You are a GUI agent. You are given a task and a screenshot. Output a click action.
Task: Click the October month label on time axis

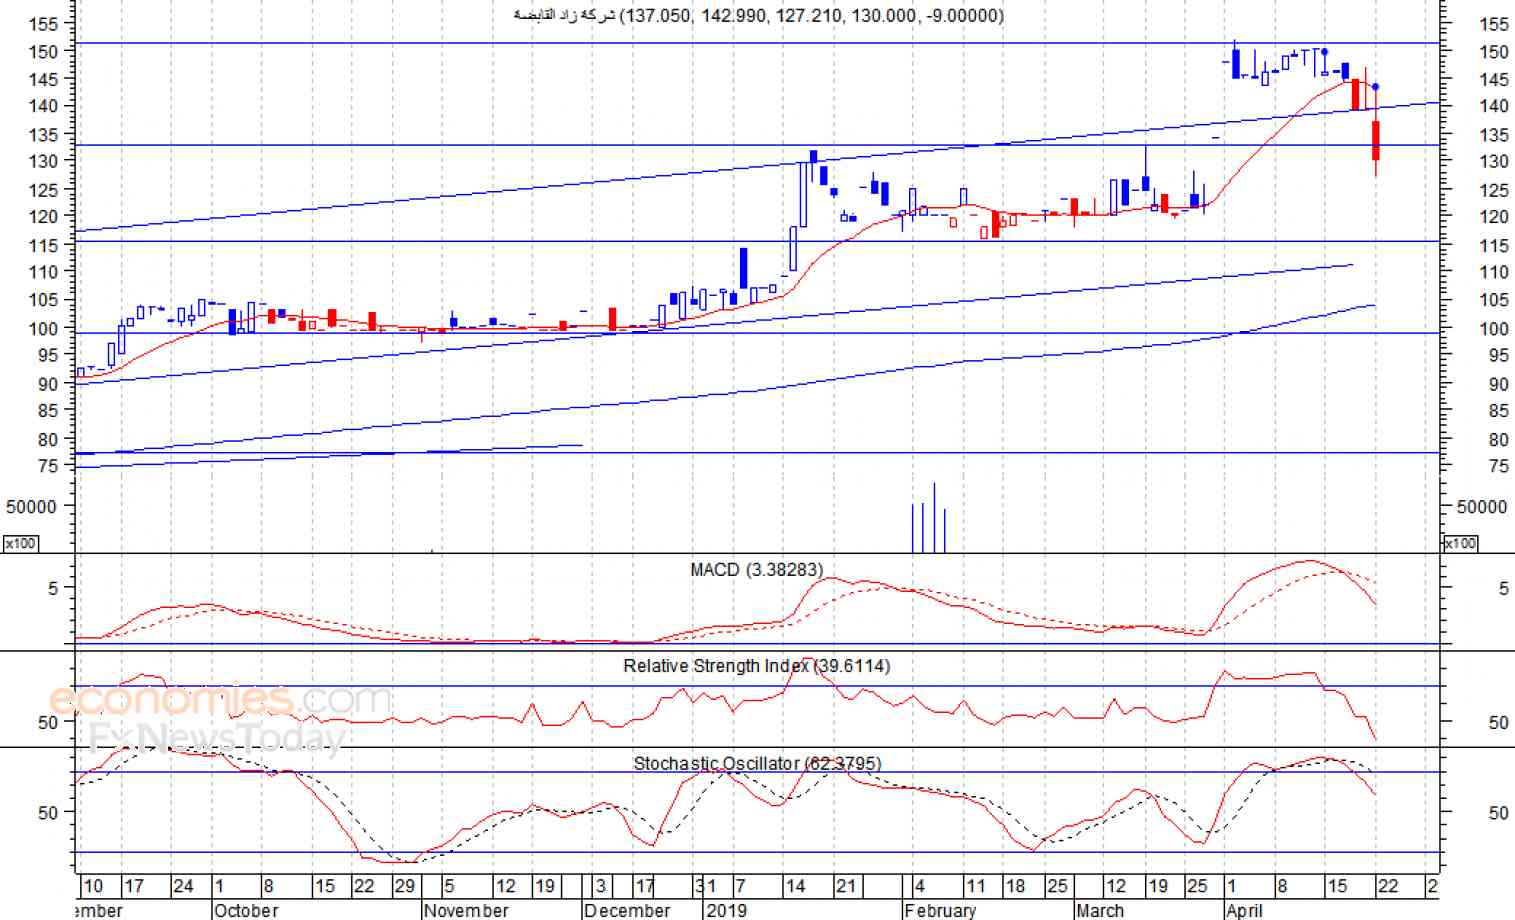246,910
